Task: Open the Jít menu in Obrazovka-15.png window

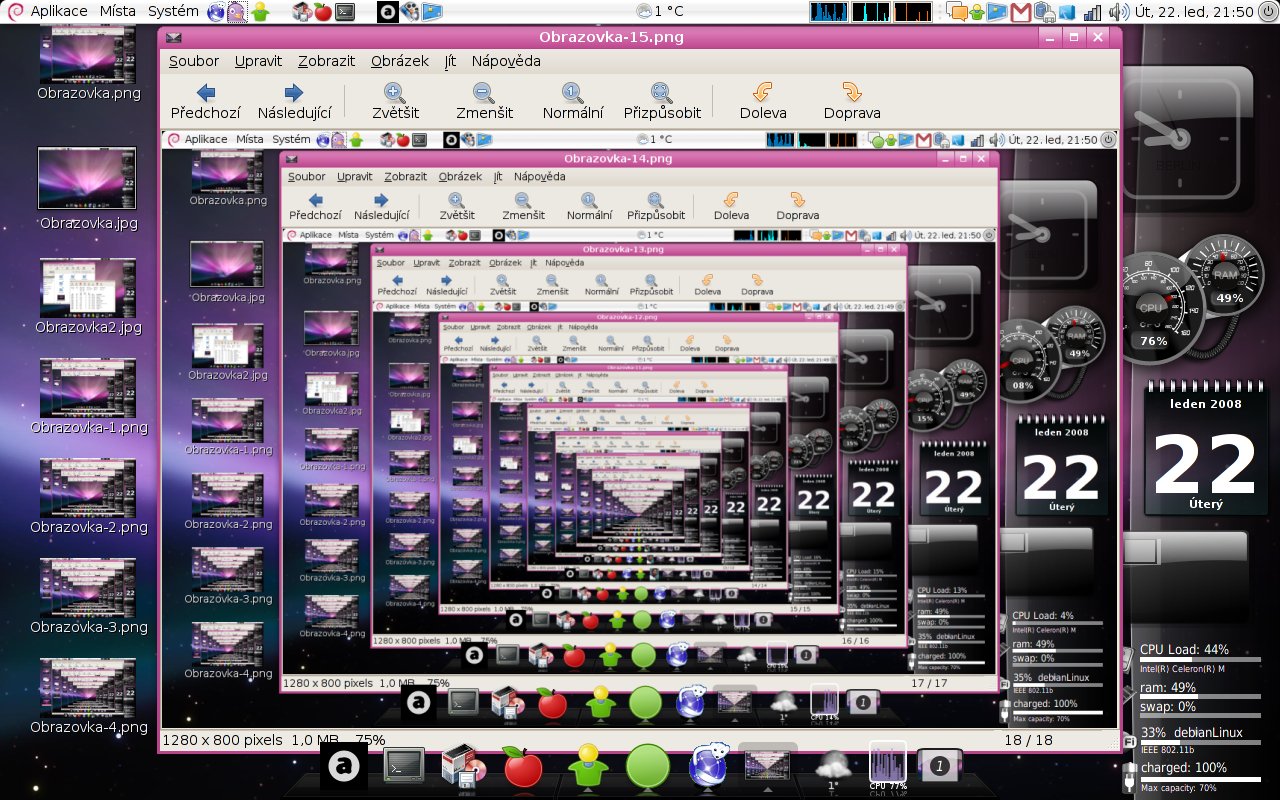Action: 450,61
